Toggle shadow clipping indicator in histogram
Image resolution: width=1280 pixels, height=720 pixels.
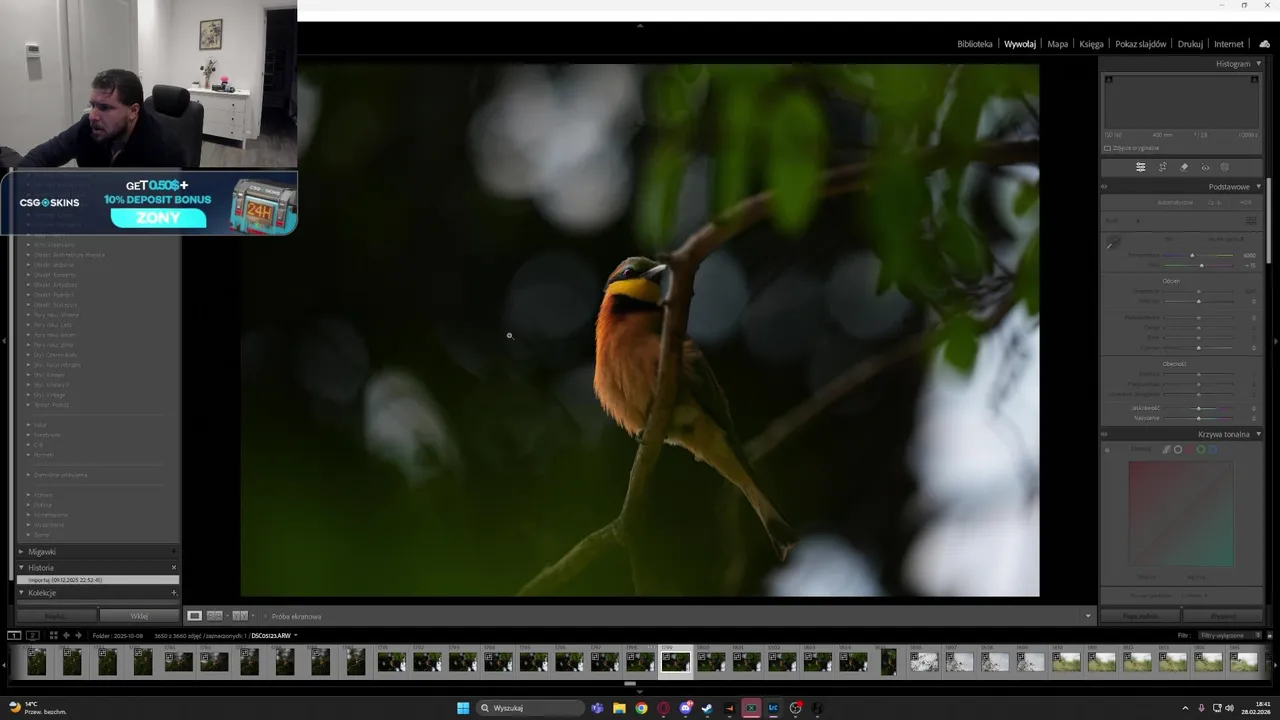point(1108,80)
